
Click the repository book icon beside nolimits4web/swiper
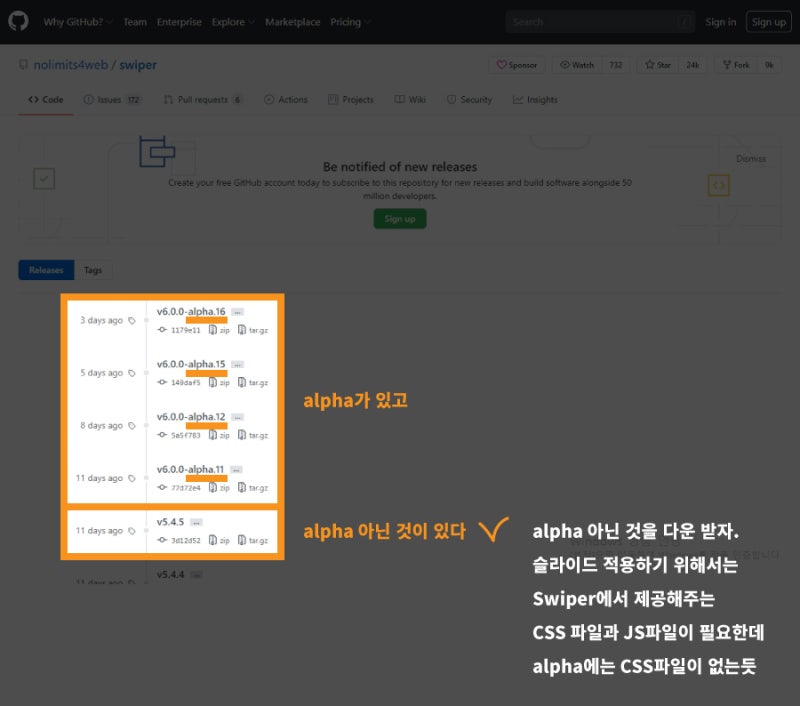(x=23, y=64)
